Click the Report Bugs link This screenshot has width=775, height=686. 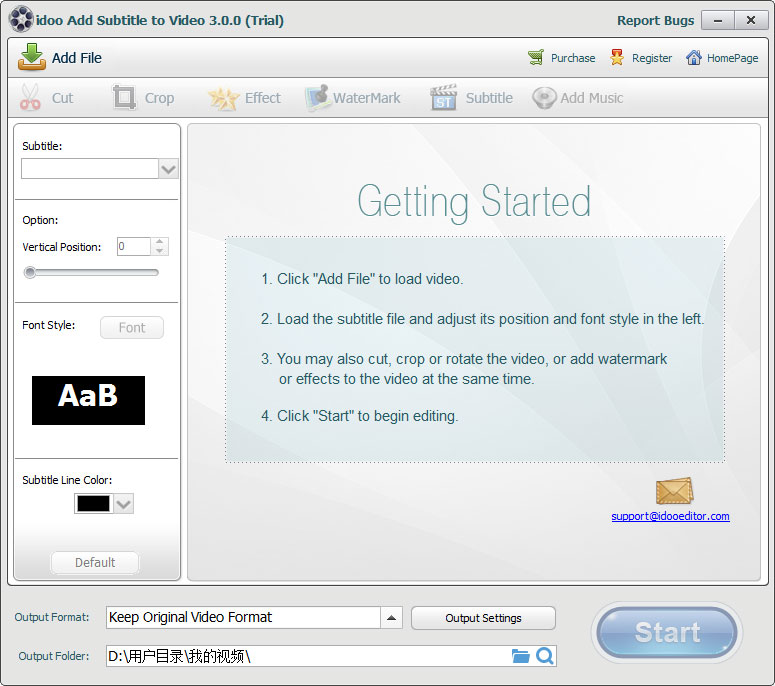pos(655,20)
